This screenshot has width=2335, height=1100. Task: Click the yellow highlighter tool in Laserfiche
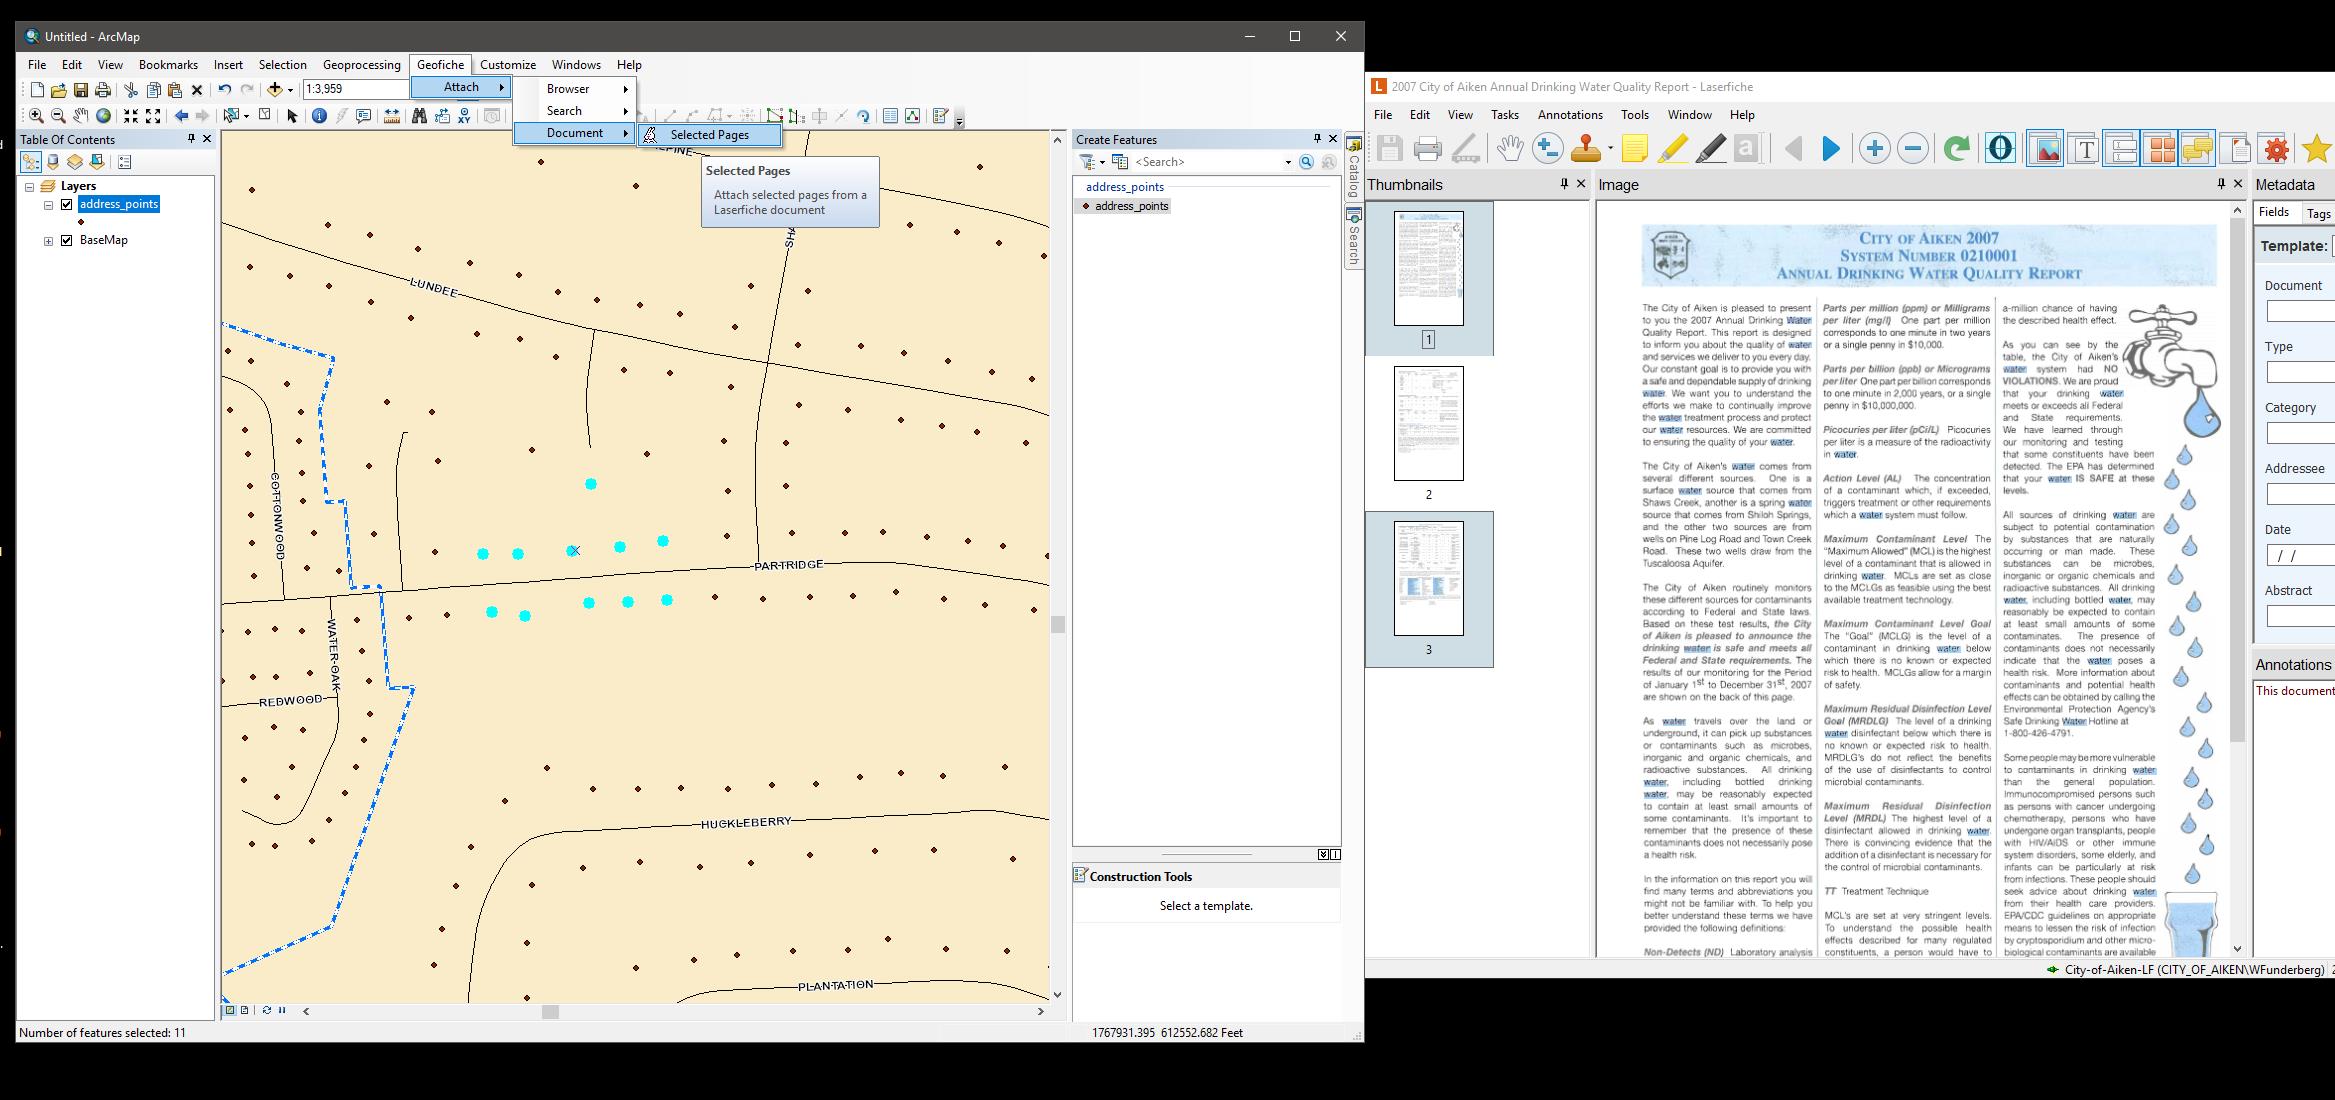(x=1672, y=149)
